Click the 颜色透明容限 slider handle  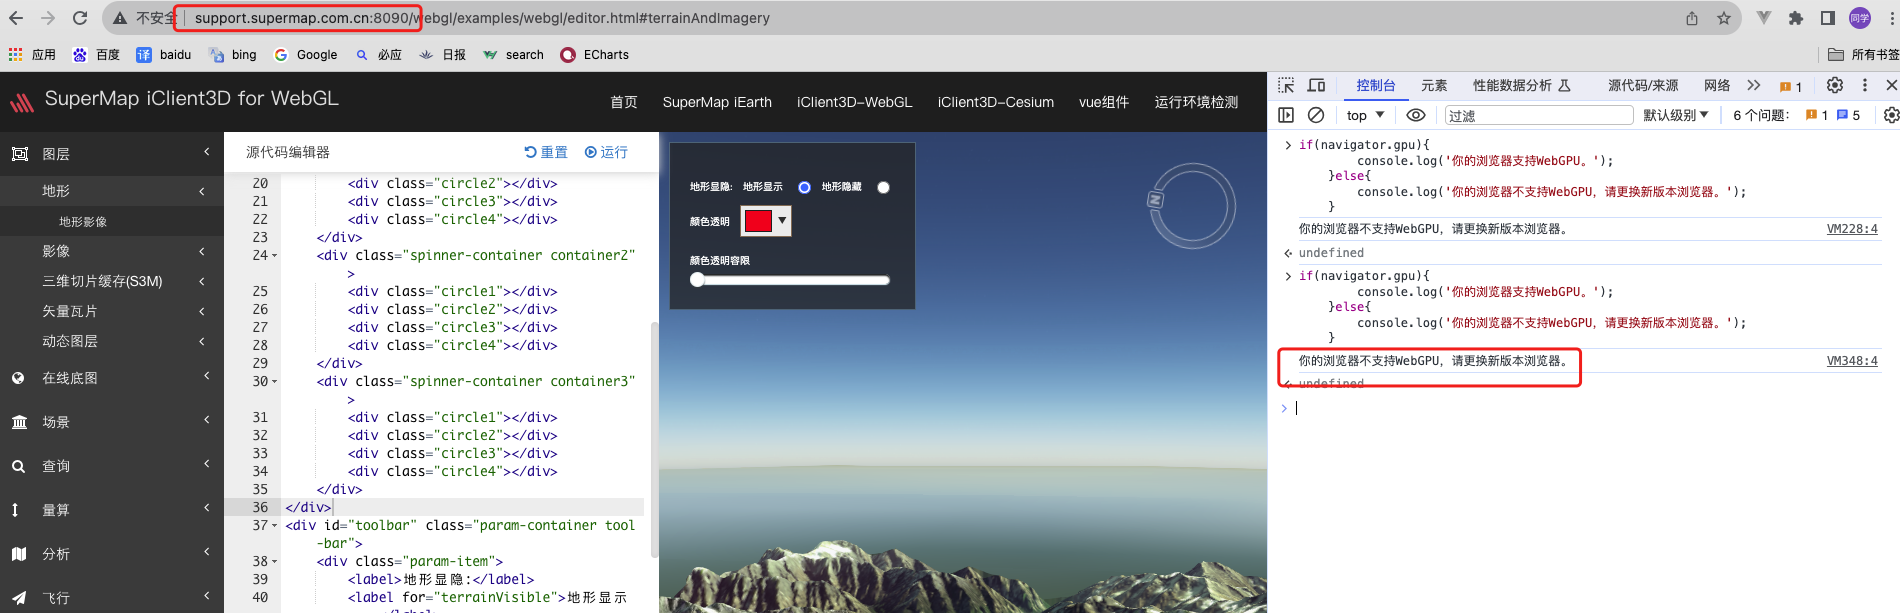[x=697, y=280]
